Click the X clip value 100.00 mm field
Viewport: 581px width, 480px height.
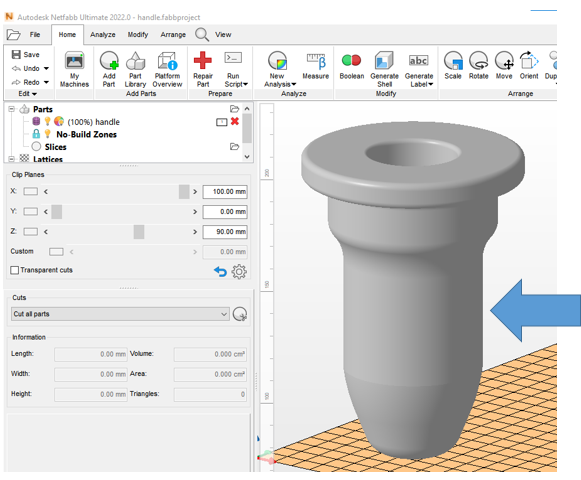point(225,192)
